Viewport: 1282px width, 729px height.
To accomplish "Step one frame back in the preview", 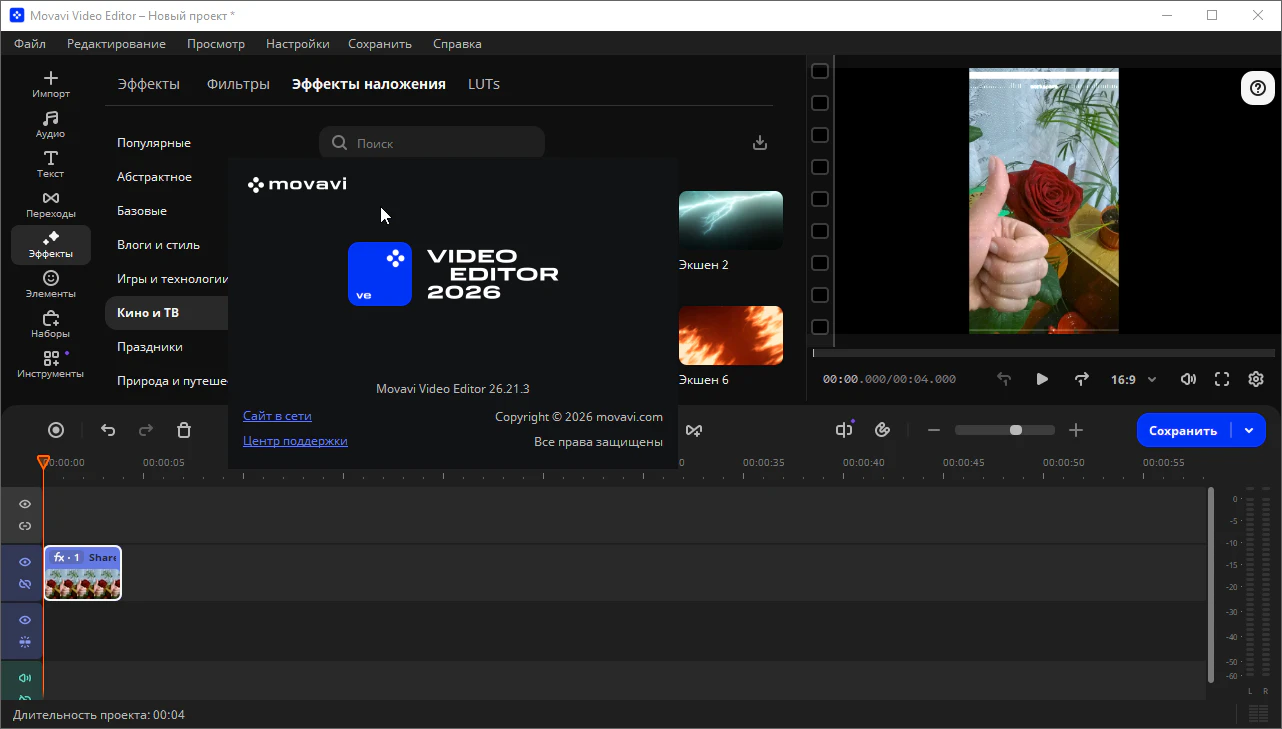I will tap(1005, 379).
